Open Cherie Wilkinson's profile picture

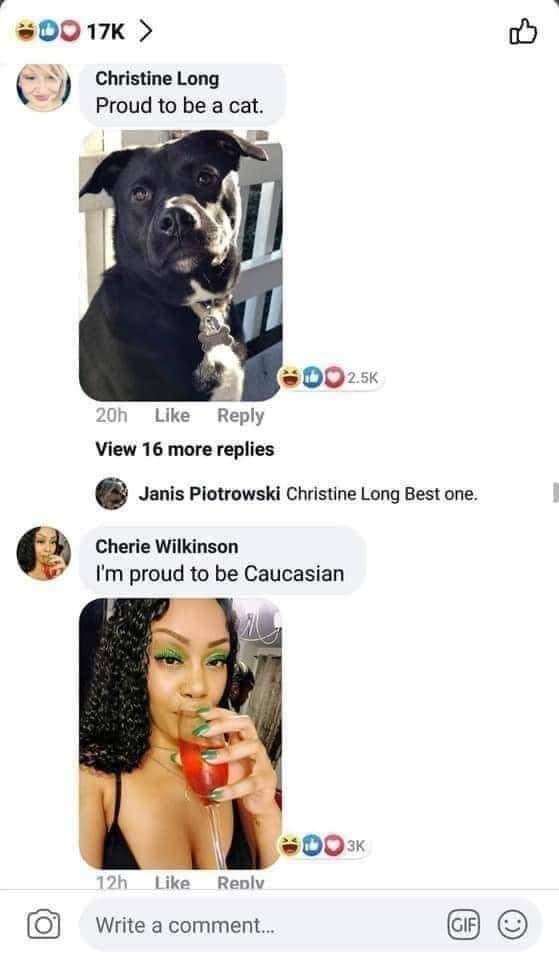pos(43,553)
